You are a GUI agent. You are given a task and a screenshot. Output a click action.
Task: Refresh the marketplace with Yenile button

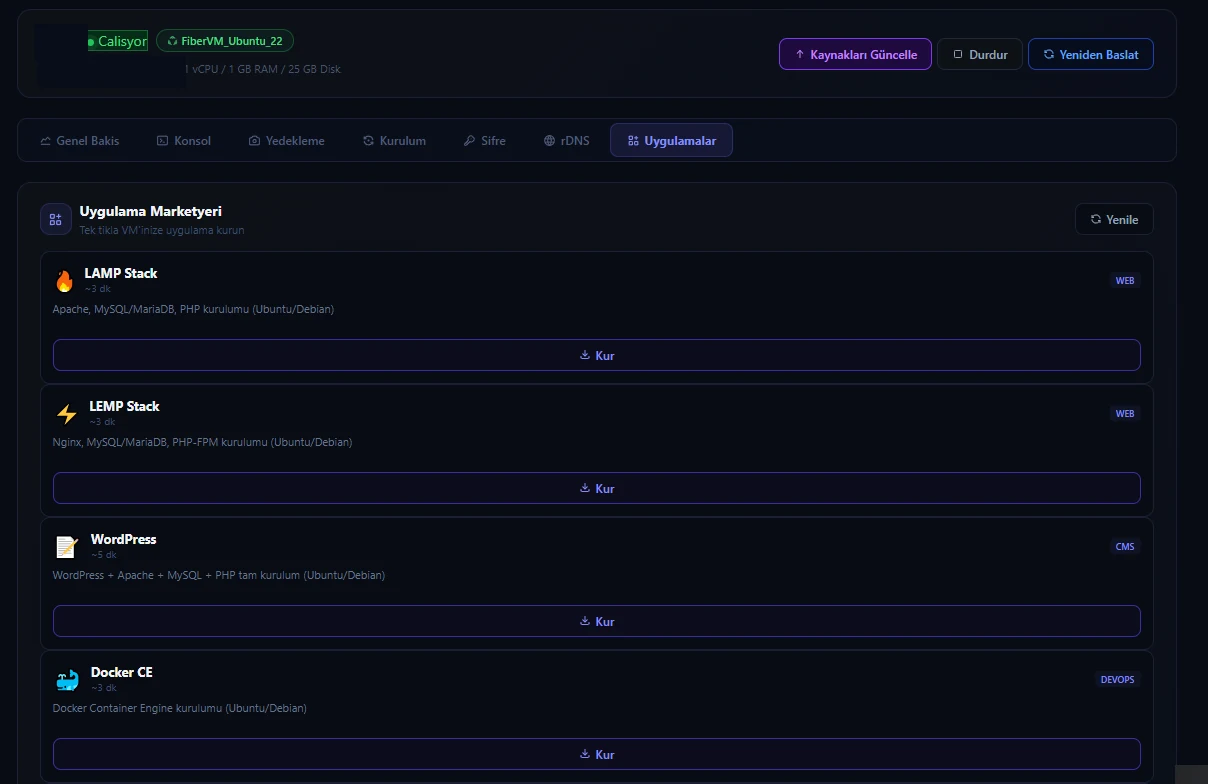coord(1114,219)
